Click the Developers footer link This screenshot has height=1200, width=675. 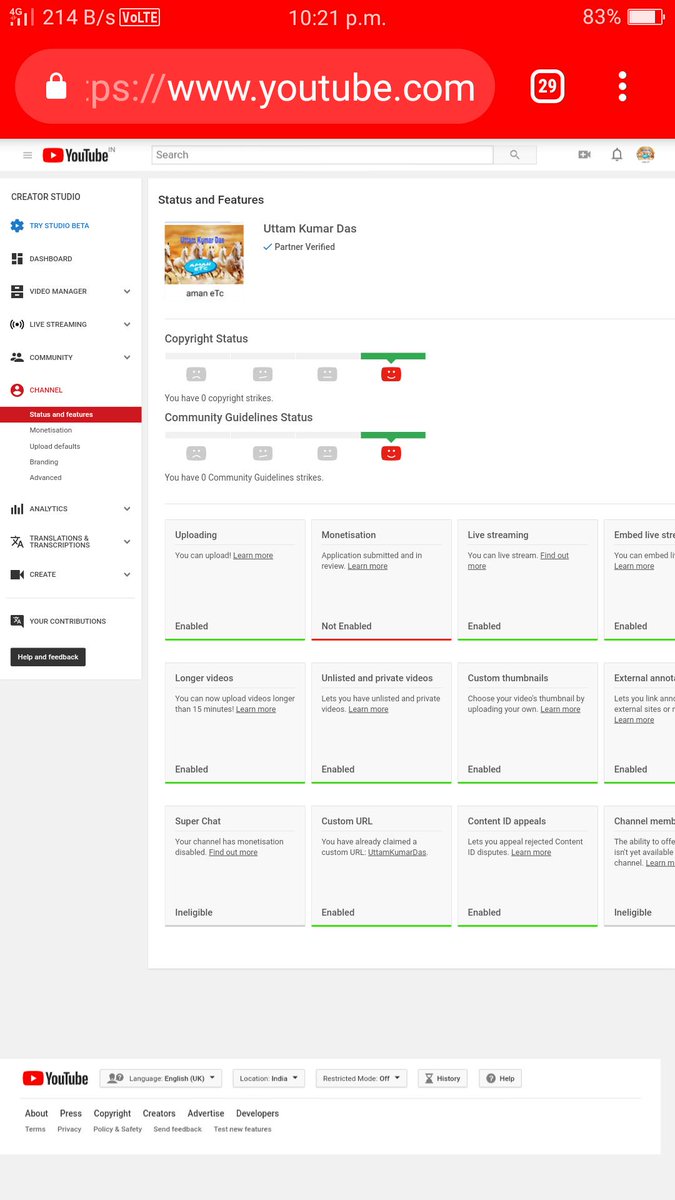pos(257,1113)
